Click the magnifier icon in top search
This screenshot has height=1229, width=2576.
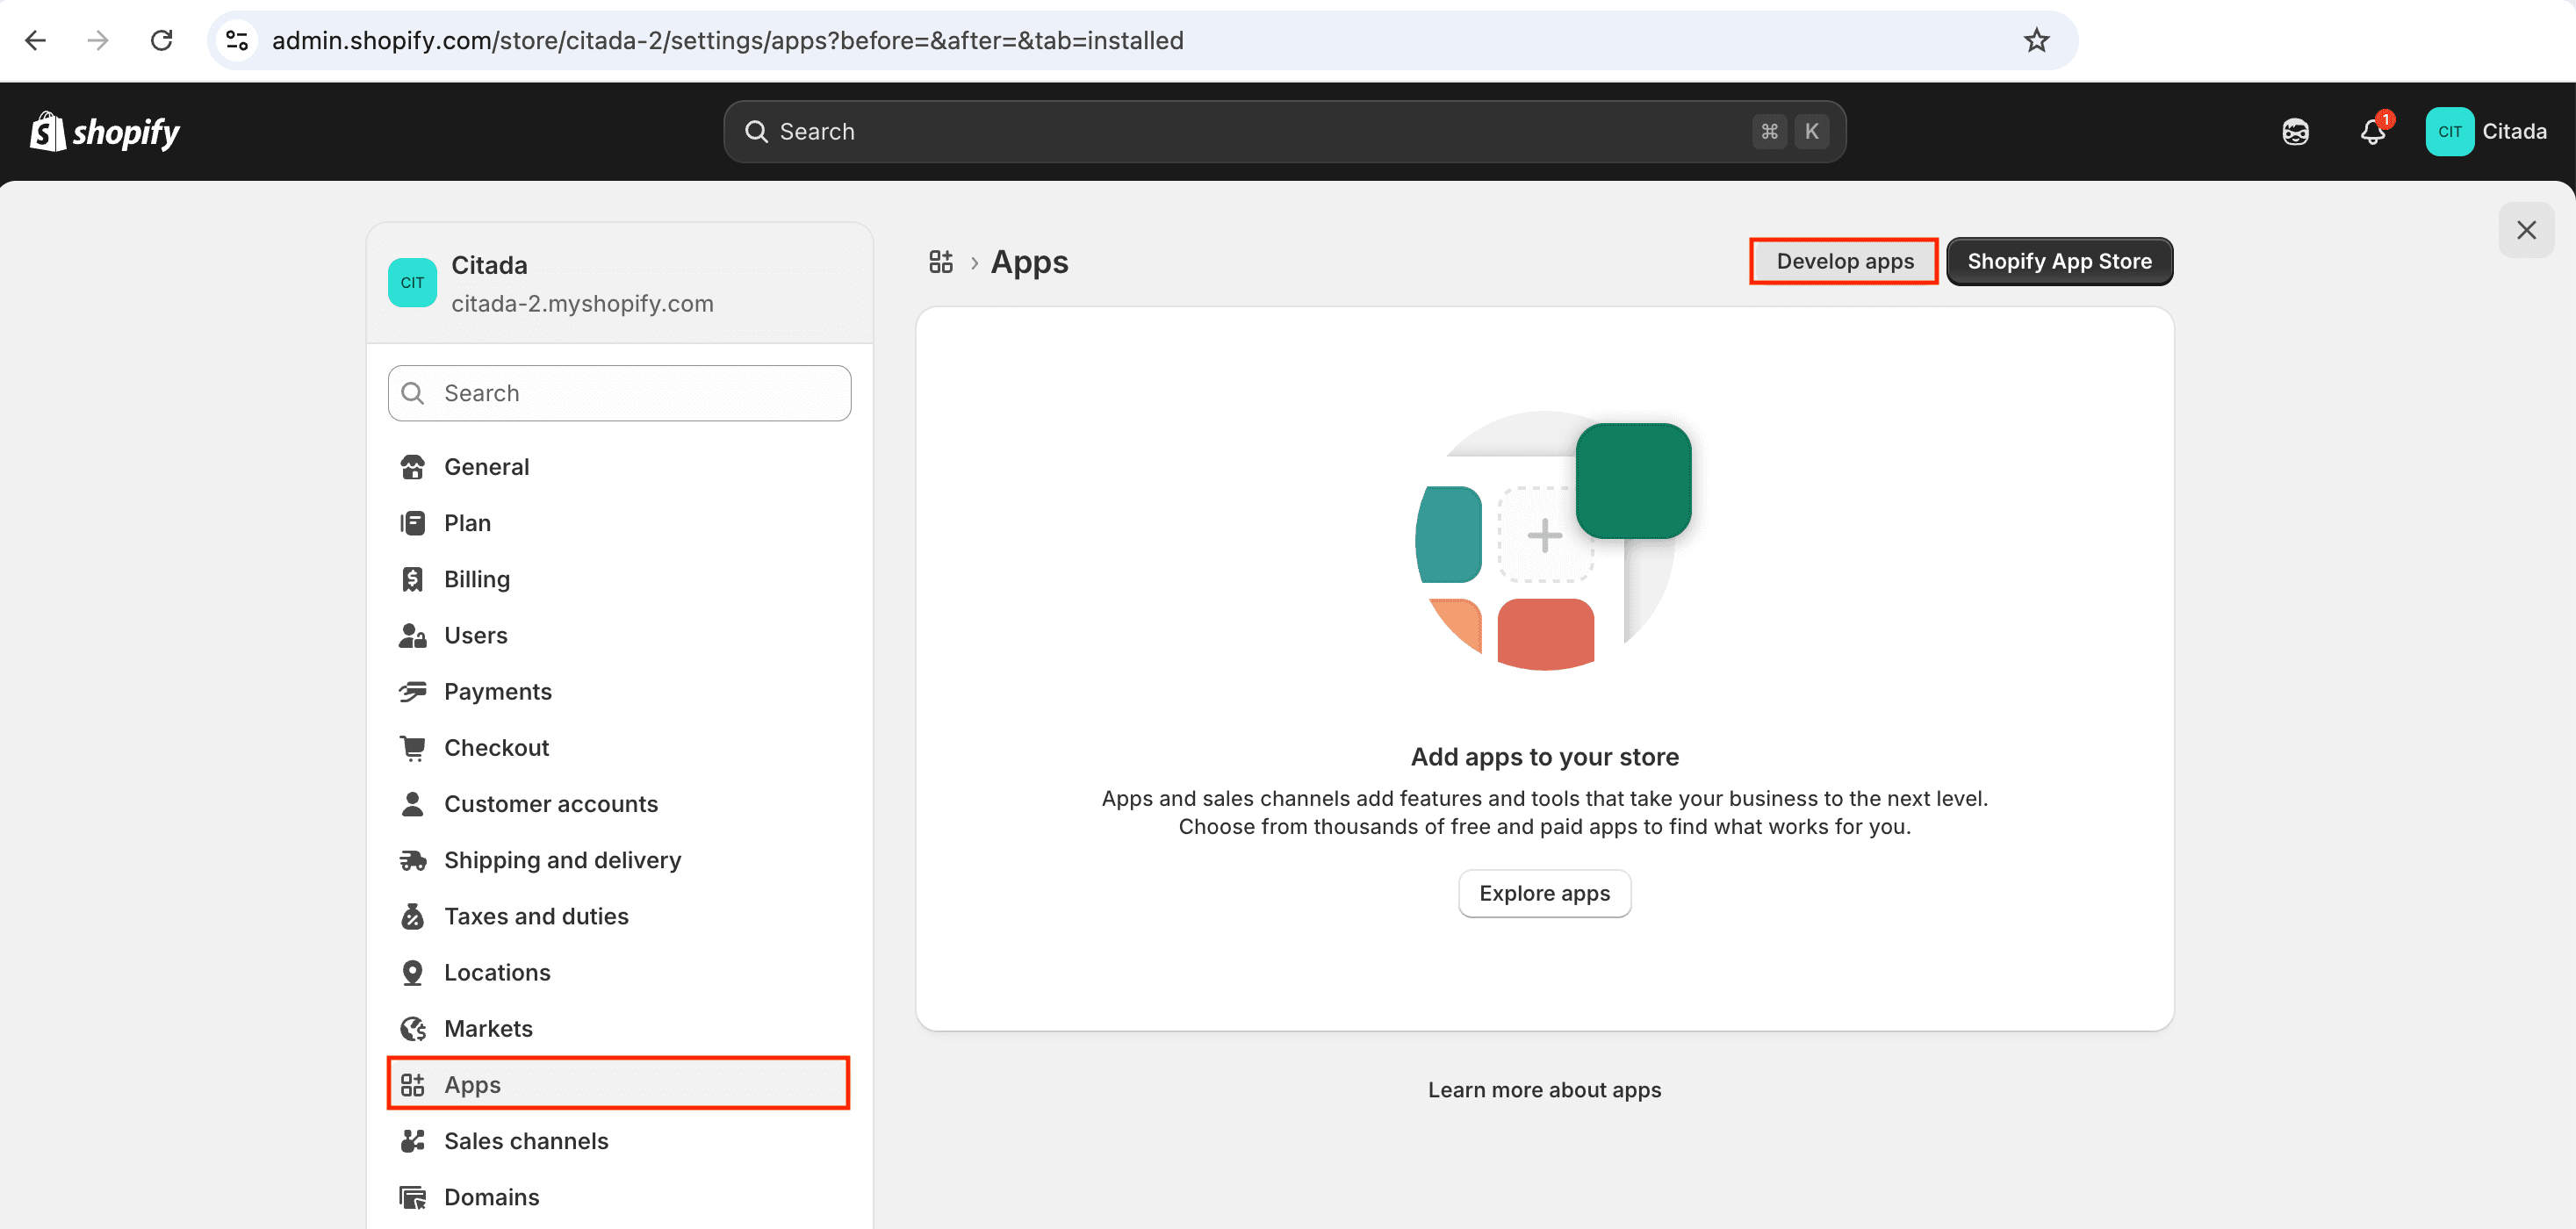756,131
